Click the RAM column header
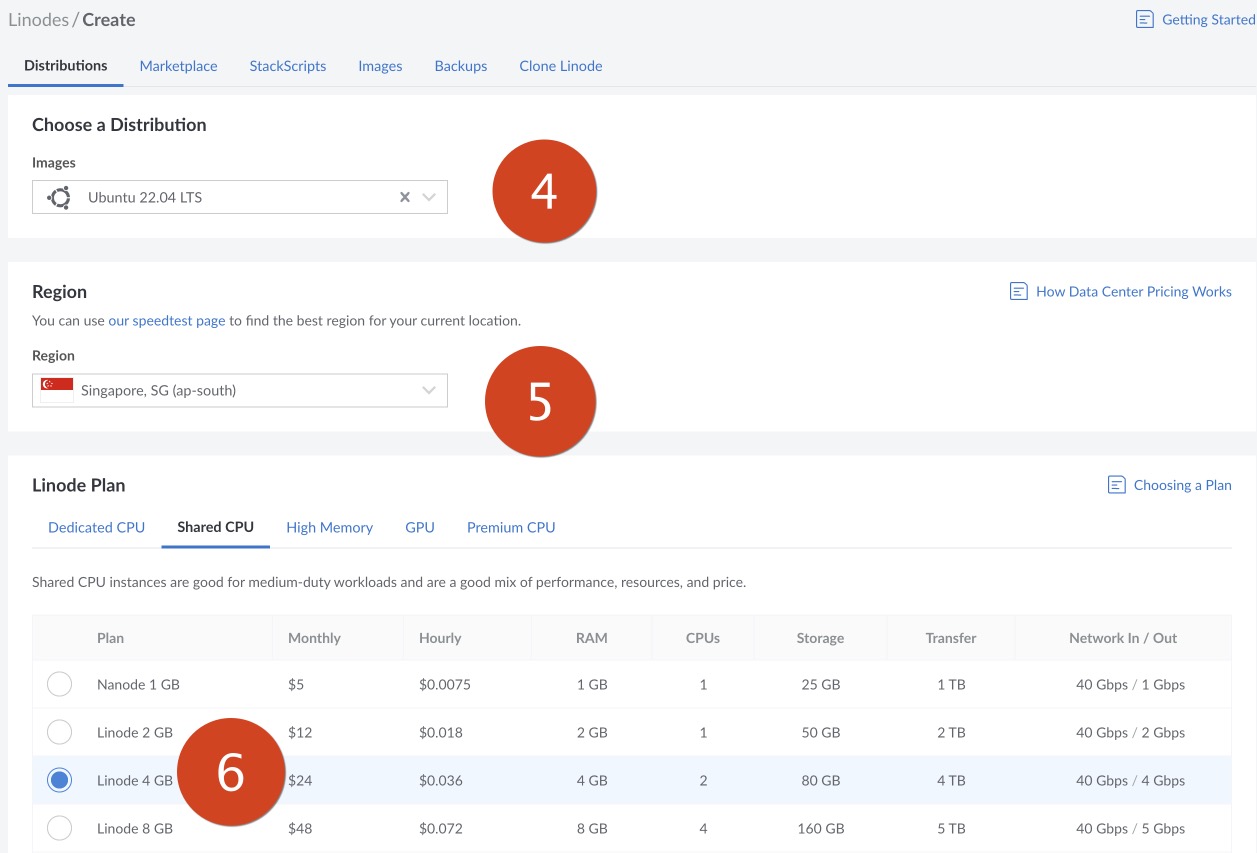 (592, 638)
